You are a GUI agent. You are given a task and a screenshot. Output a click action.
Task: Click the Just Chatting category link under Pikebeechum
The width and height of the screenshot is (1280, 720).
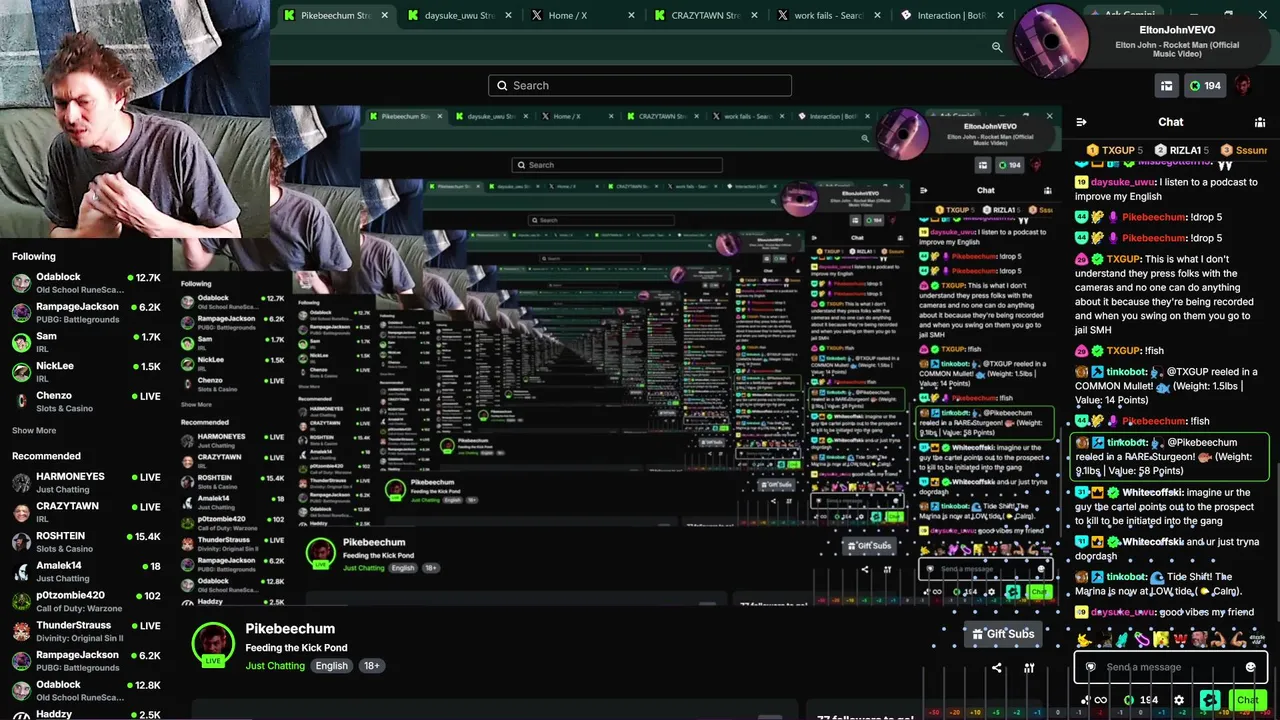pyautogui.click(x=275, y=666)
